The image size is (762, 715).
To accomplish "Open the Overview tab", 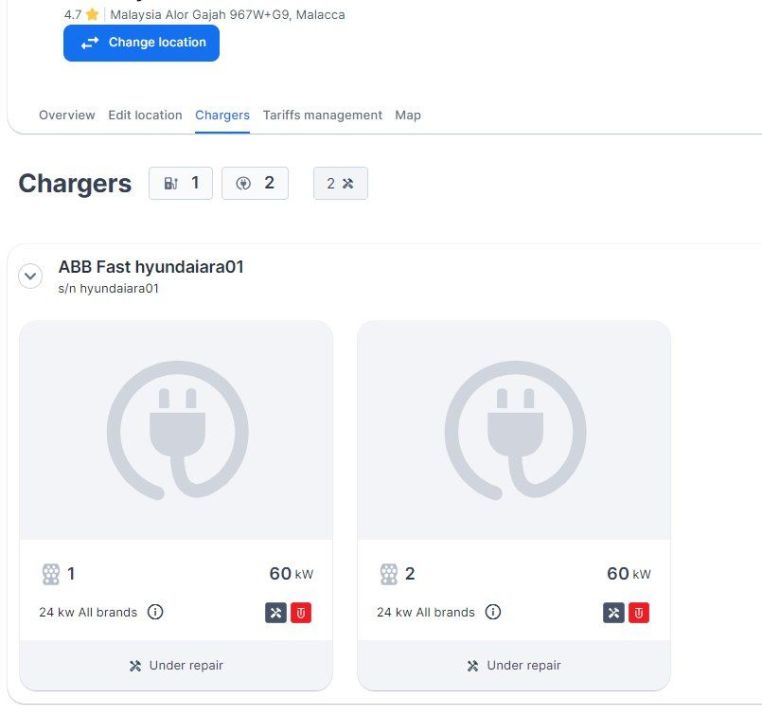I will coord(67,115).
